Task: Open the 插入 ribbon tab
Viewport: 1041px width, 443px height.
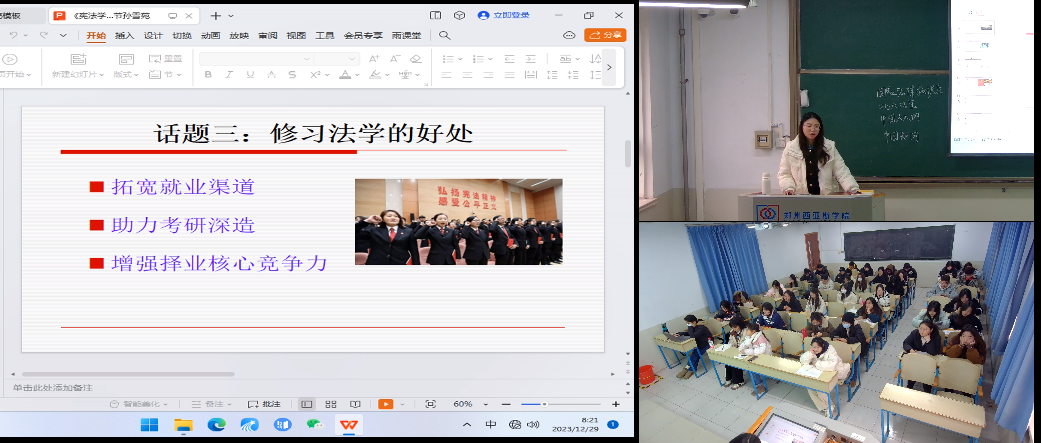Action: tap(125, 35)
